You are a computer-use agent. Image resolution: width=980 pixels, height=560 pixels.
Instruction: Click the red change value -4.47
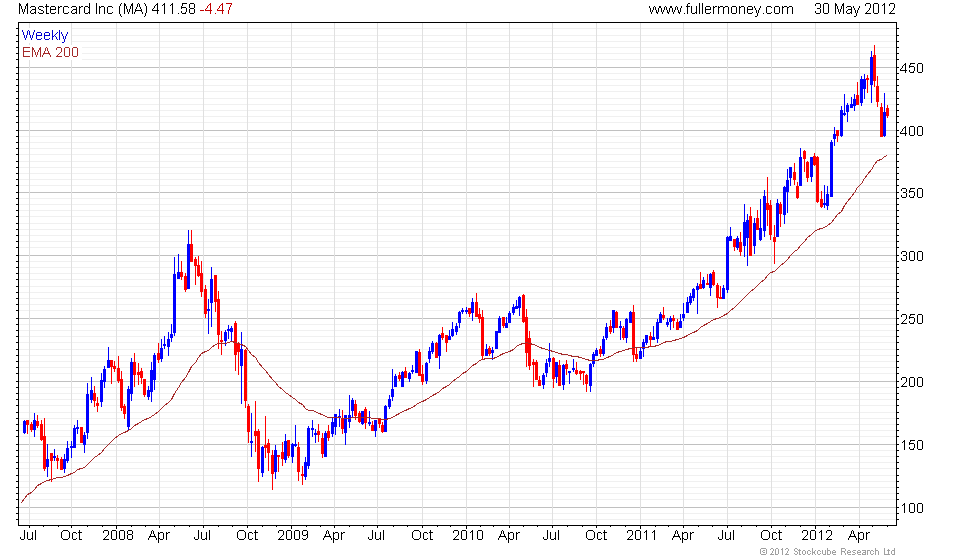click(216, 9)
